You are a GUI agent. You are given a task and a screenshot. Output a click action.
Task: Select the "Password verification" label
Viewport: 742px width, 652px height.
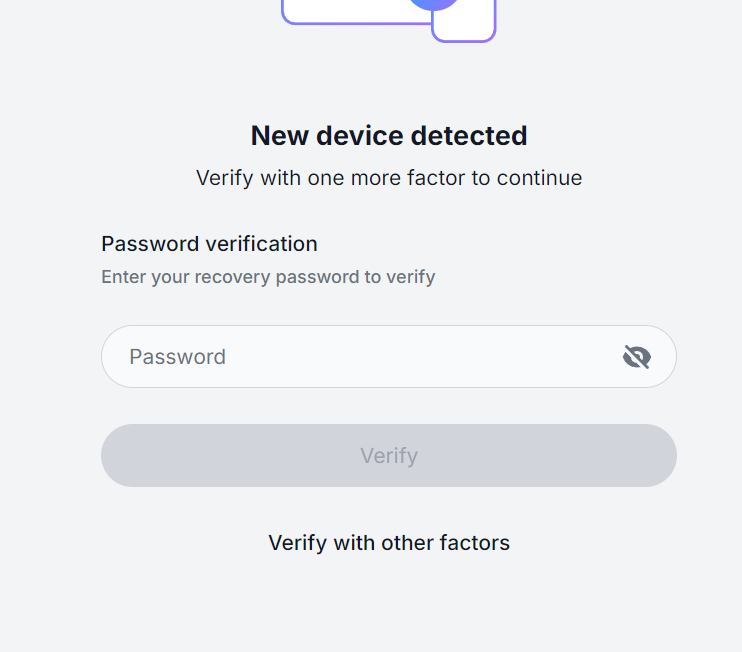coord(209,244)
